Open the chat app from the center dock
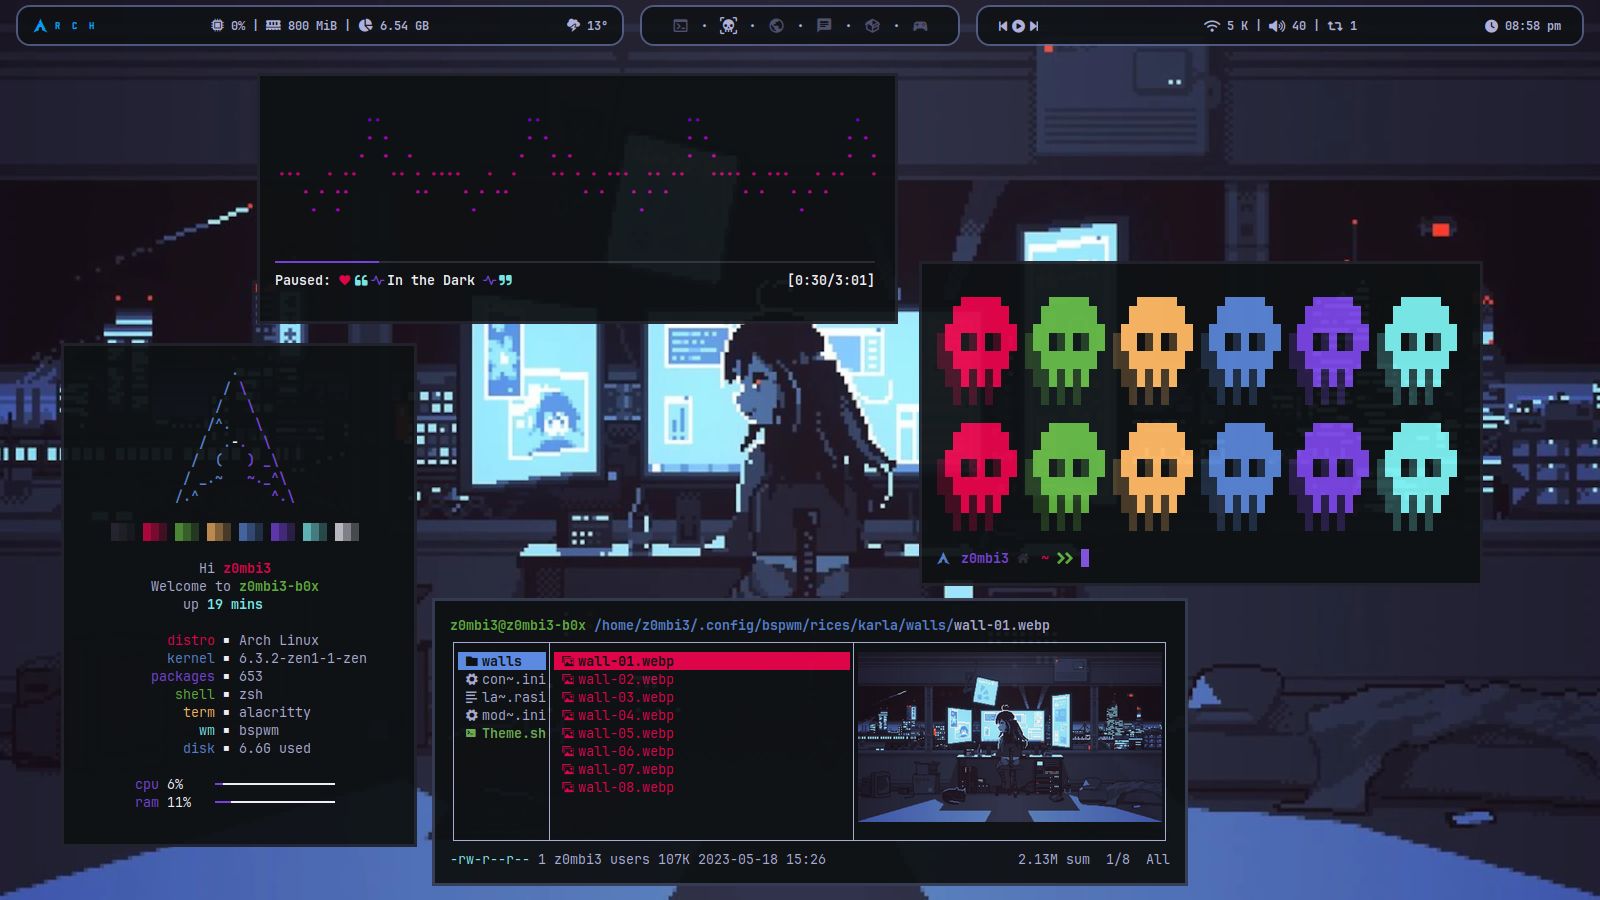Image resolution: width=1600 pixels, height=900 pixels. 824,25
